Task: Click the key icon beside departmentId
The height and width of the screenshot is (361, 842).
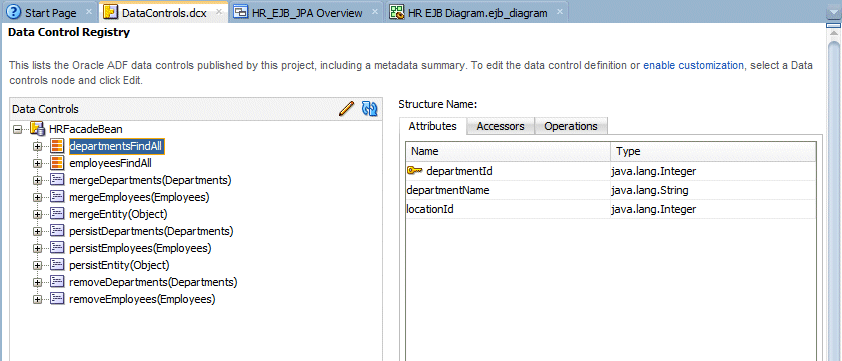Action: coord(415,171)
